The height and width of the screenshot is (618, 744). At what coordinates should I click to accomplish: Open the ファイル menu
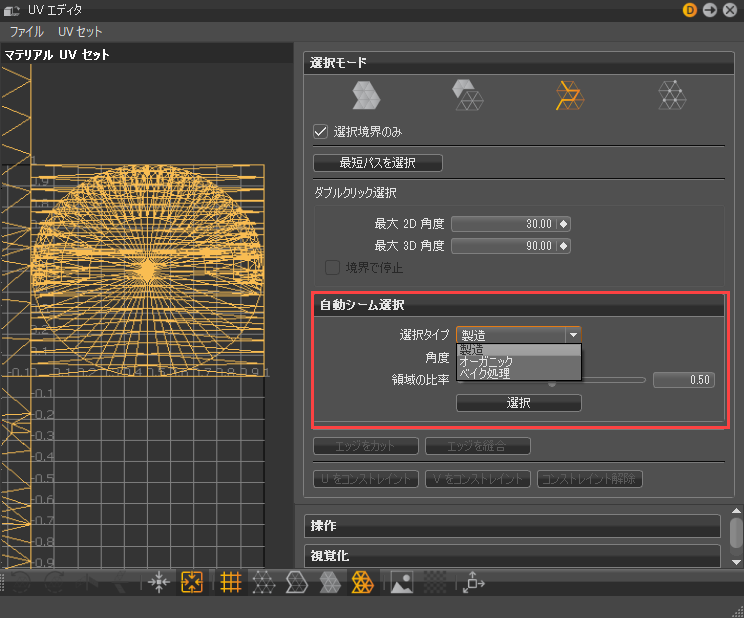click(27, 32)
